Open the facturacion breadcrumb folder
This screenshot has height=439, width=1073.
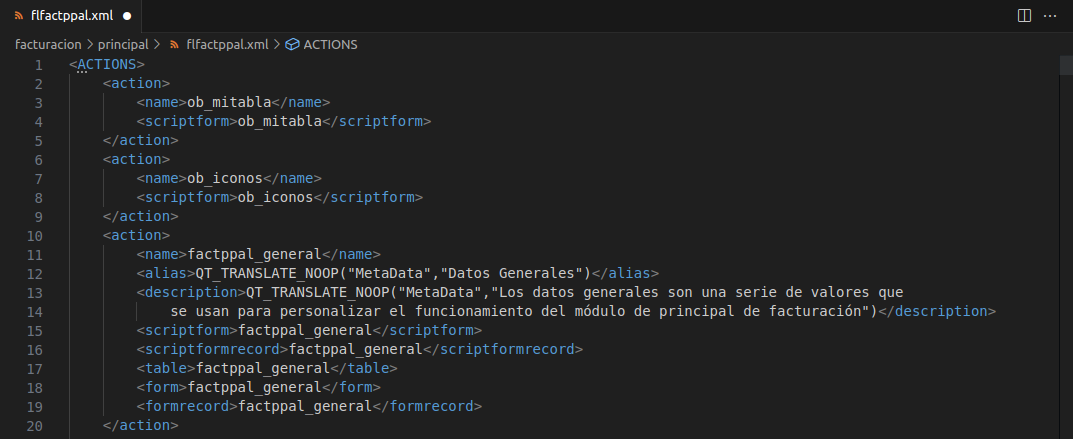(48, 44)
